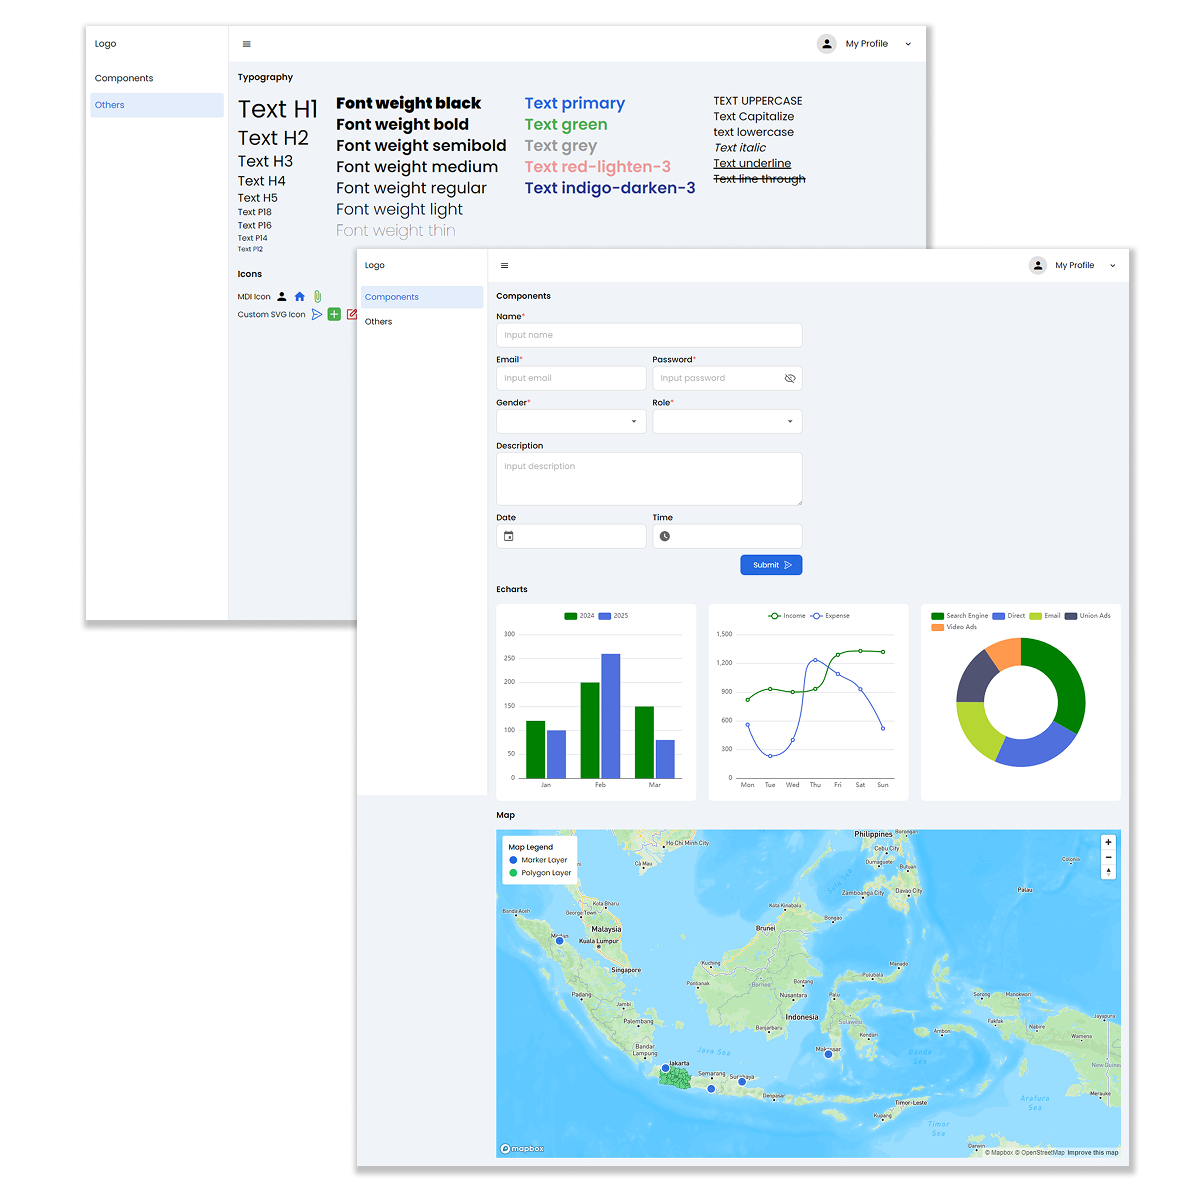Click the MDI account person icon
This screenshot has width=1200, height=1200.
click(x=282, y=297)
